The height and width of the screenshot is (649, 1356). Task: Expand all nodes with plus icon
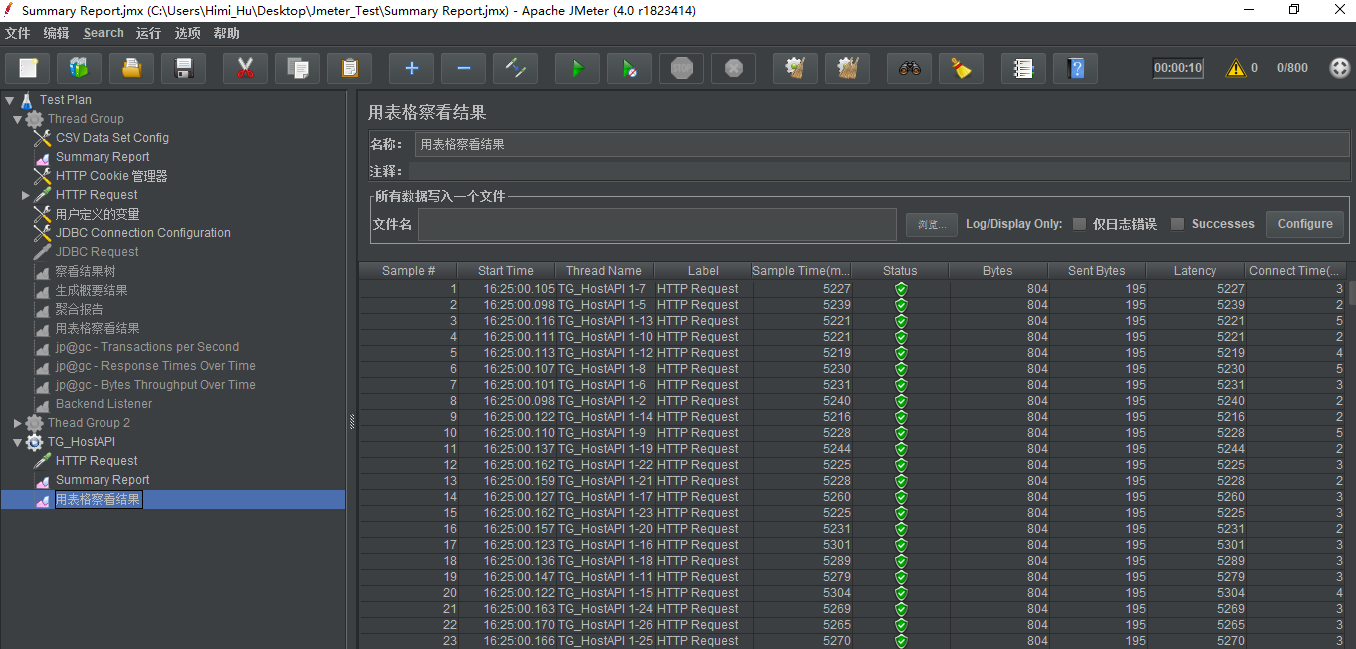(411, 68)
